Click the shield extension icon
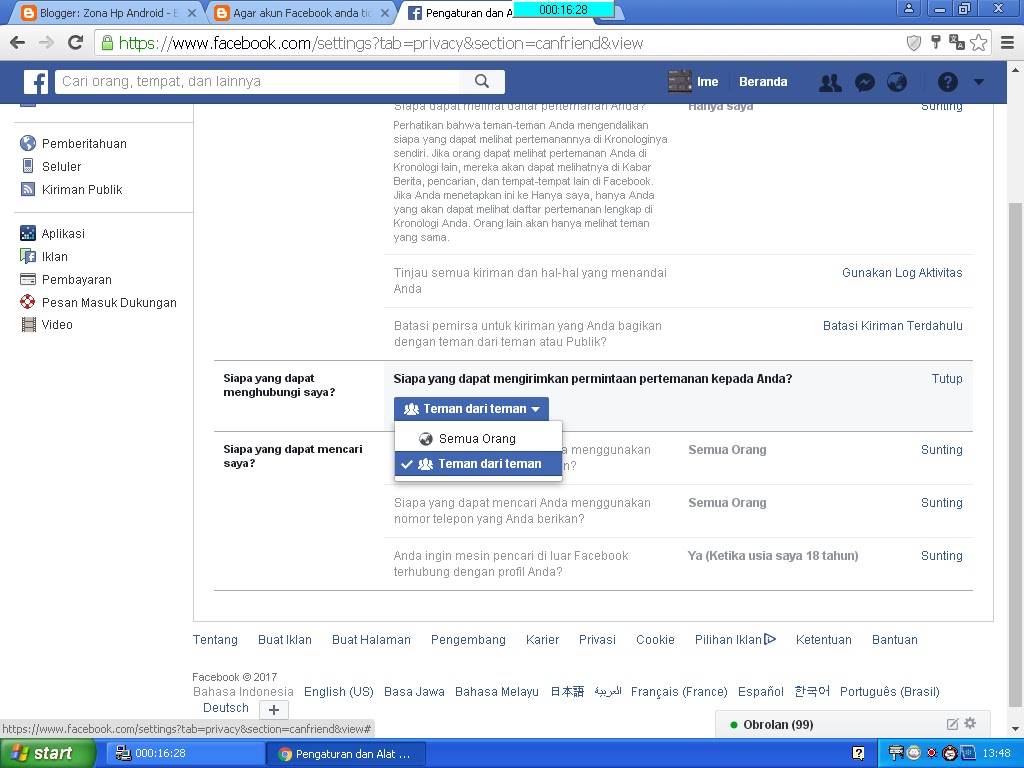This screenshot has width=1024, height=768. (914, 43)
